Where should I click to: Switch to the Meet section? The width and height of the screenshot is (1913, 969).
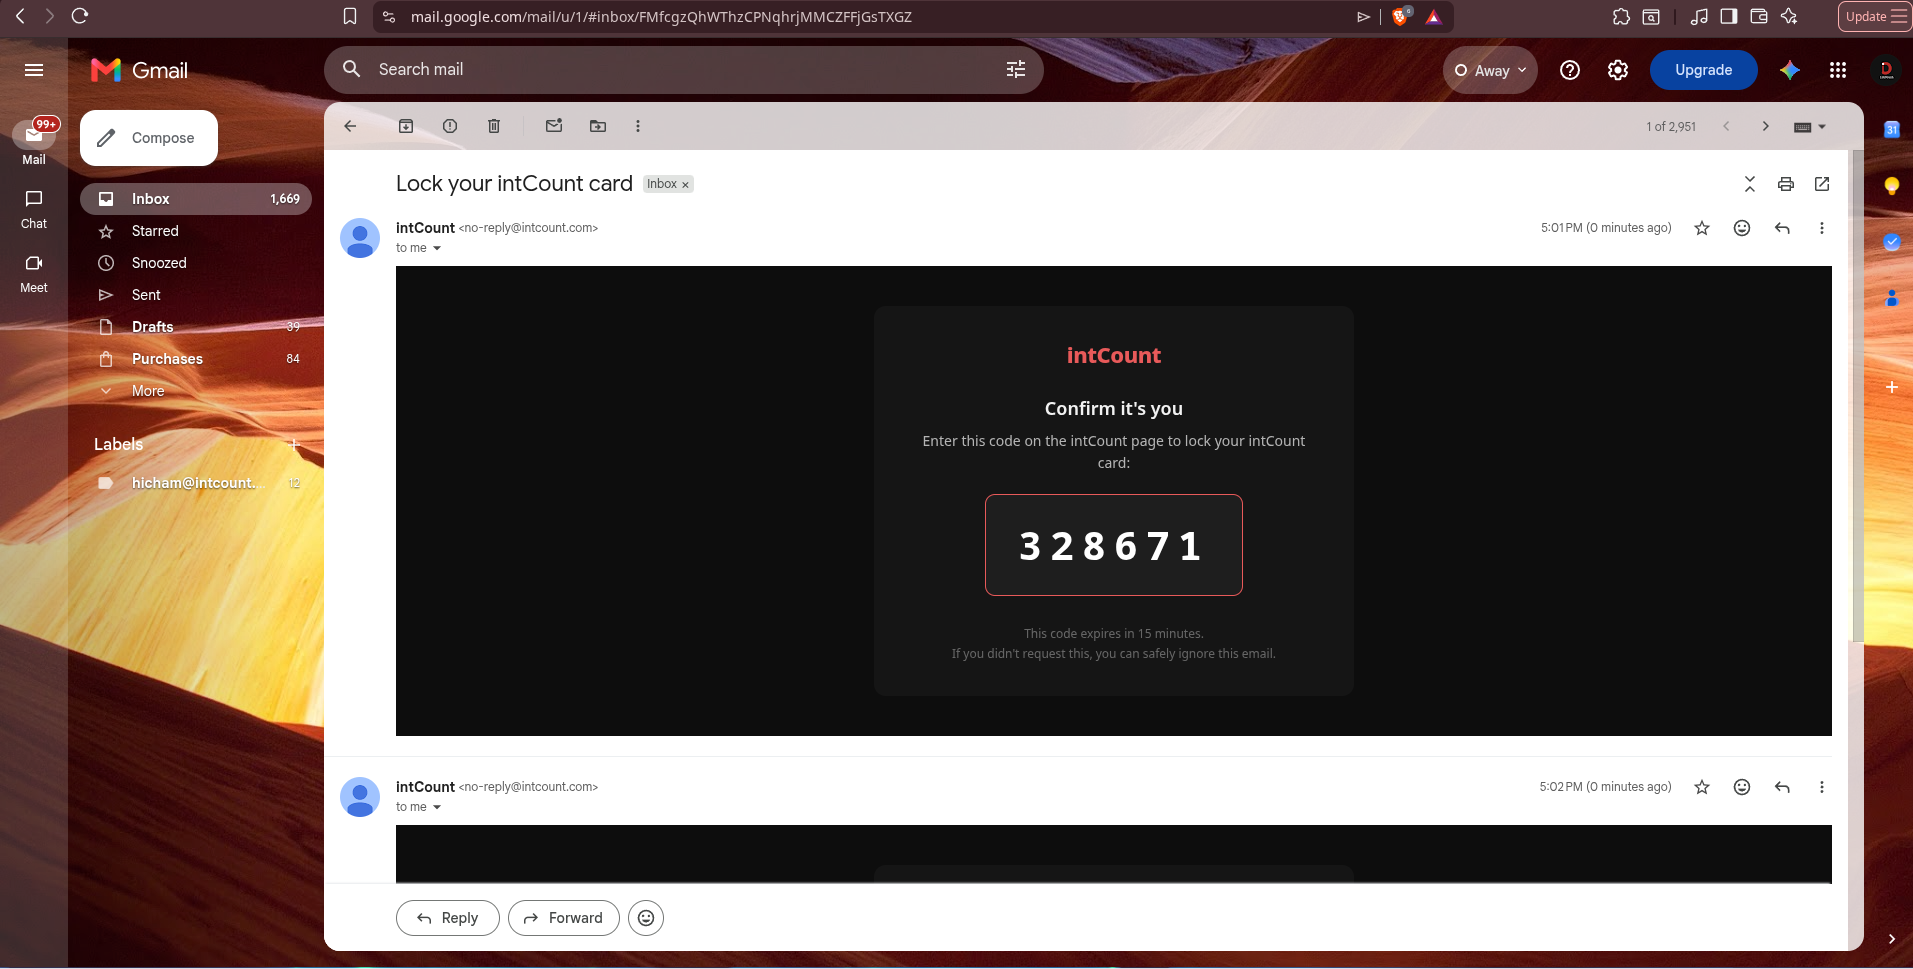34,273
